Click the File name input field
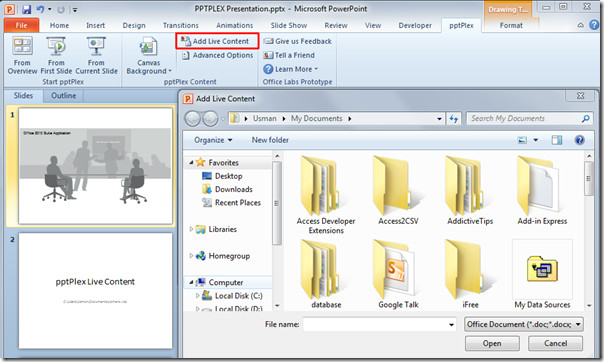604x362 pixels. tap(379, 324)
